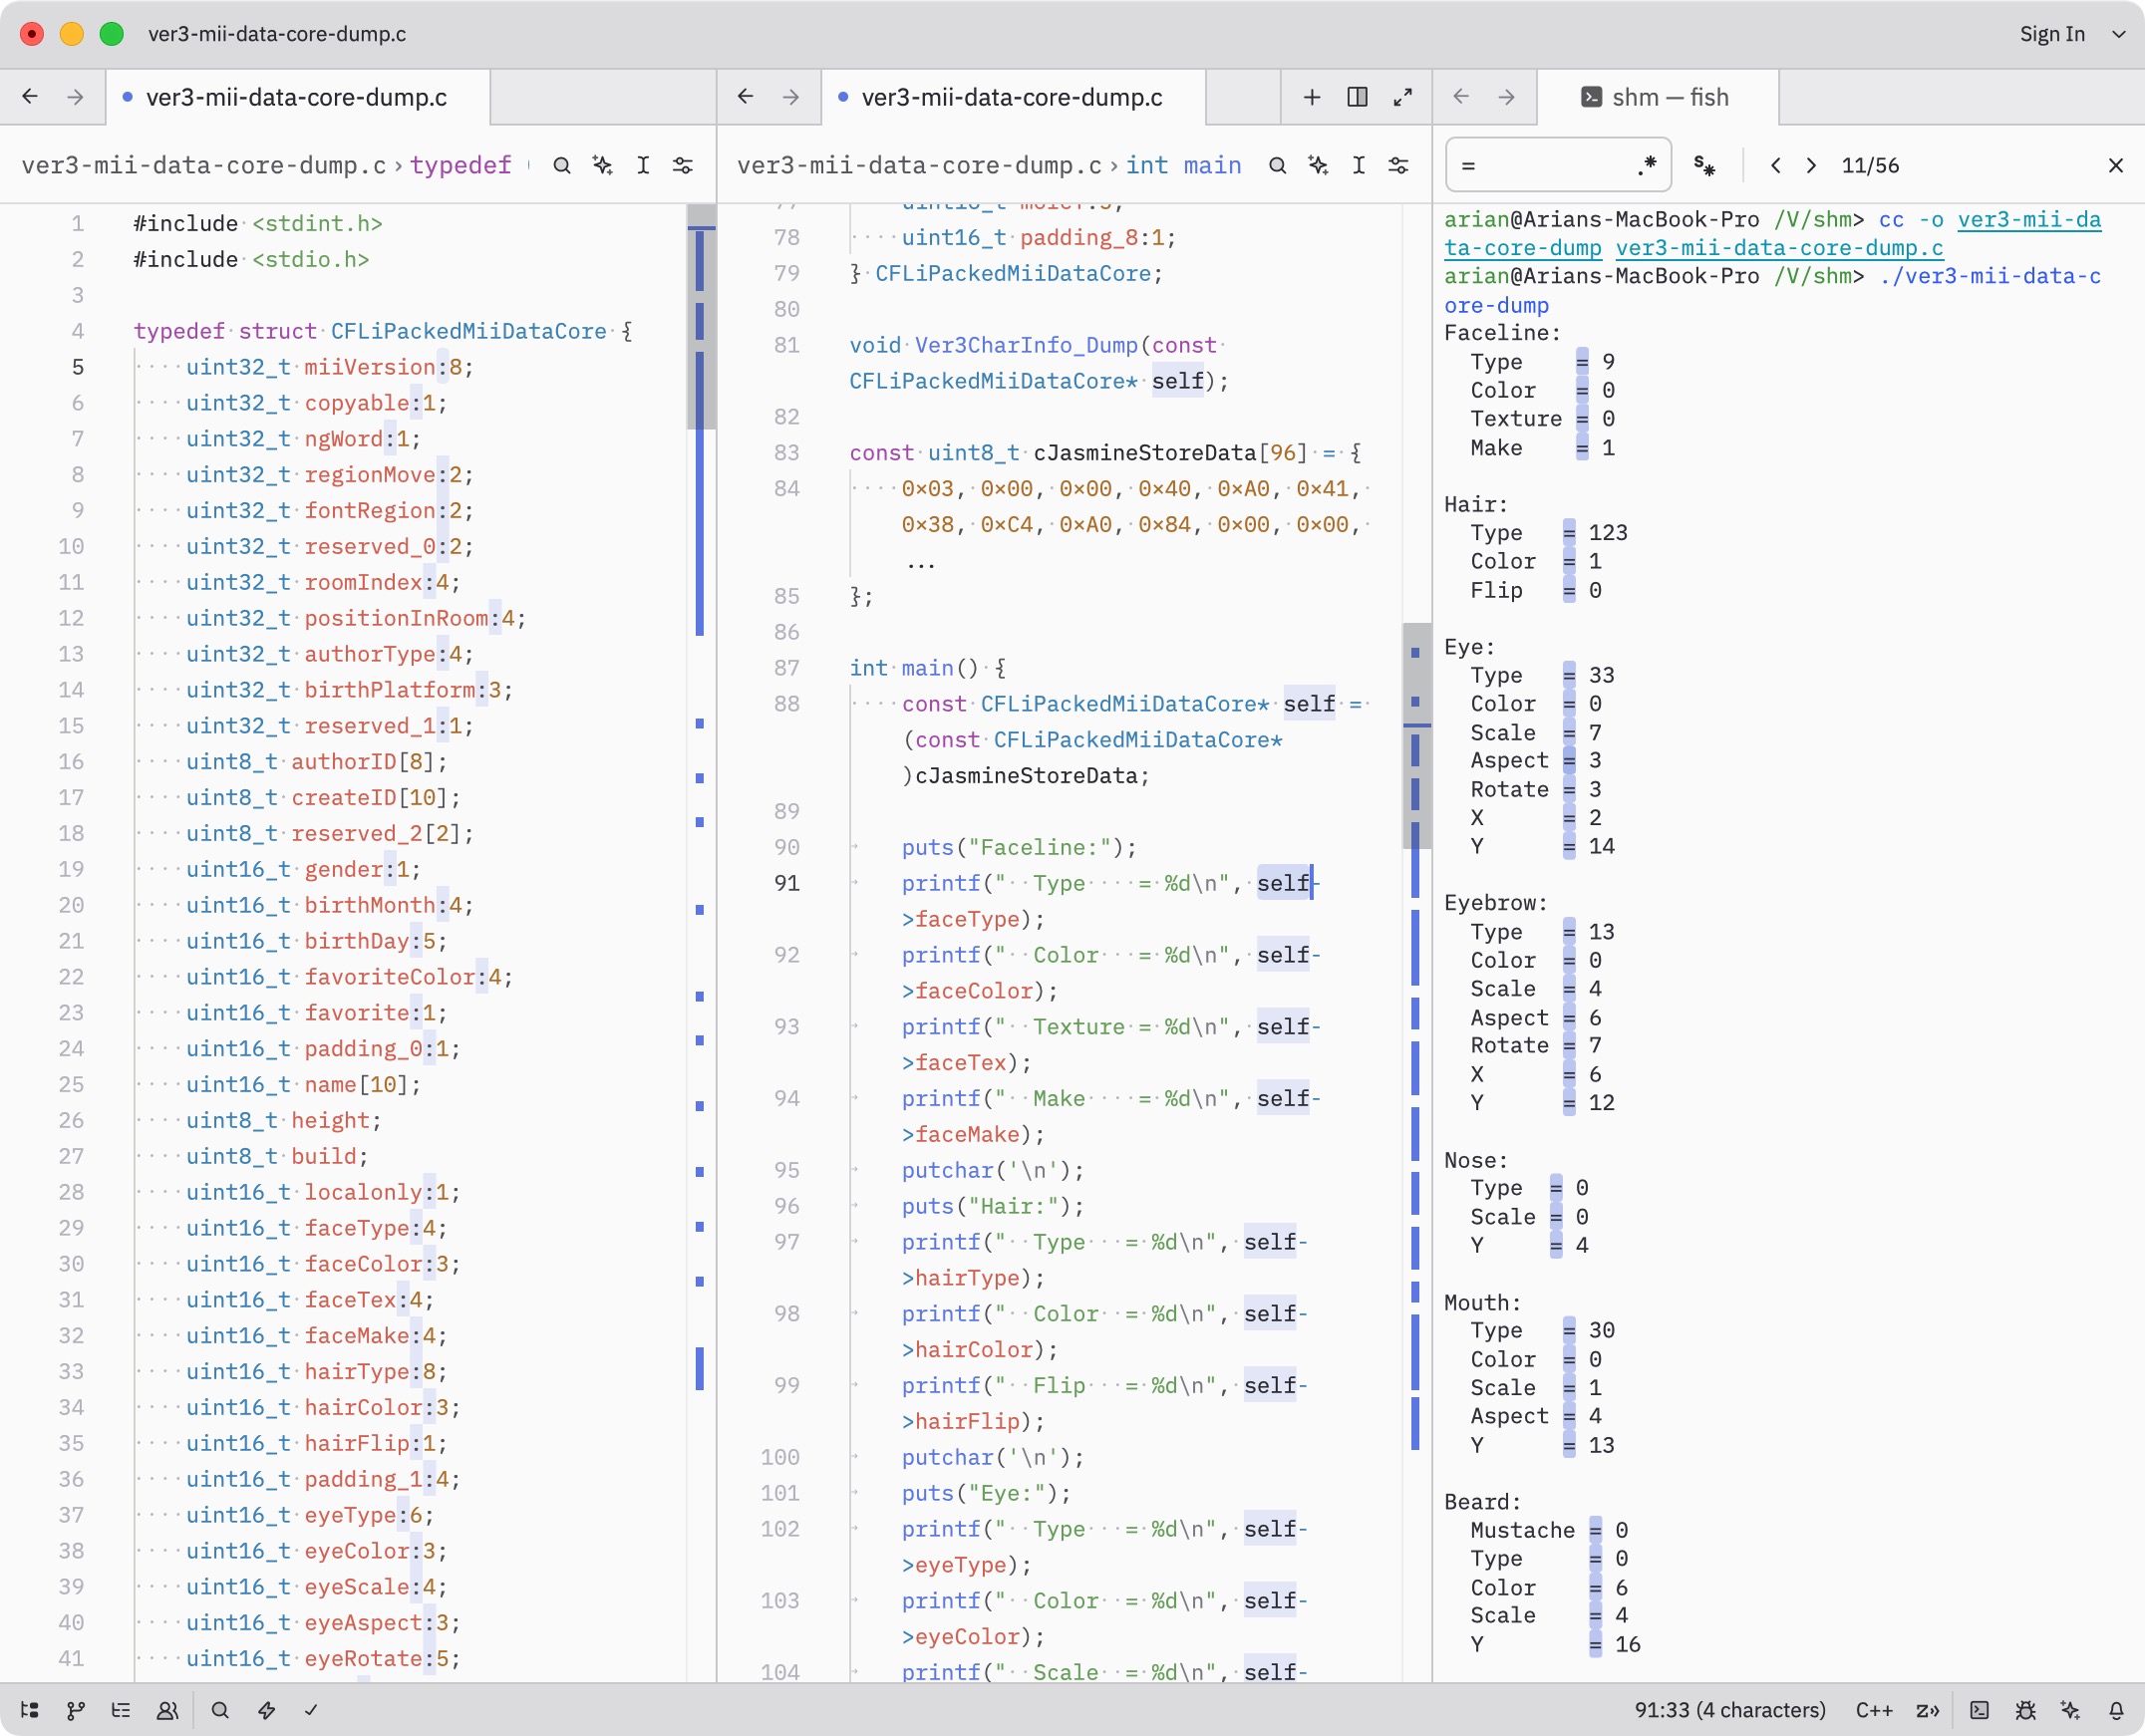Open the debugger panel bug icon
Image resolution: width=2145 pixels, height=1736 pixels.
(2025, 1710)
